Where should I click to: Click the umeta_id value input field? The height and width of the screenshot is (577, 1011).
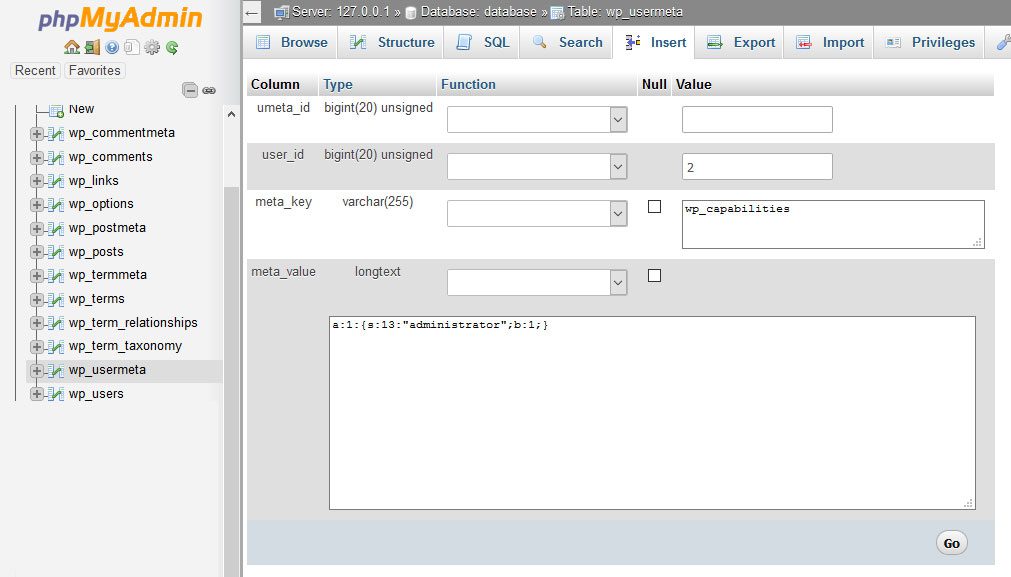[x=756, y=120]
